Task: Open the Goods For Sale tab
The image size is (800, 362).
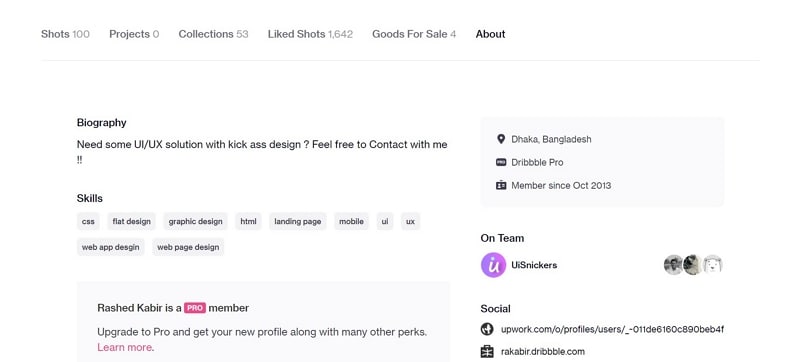Action: (414, 34)
